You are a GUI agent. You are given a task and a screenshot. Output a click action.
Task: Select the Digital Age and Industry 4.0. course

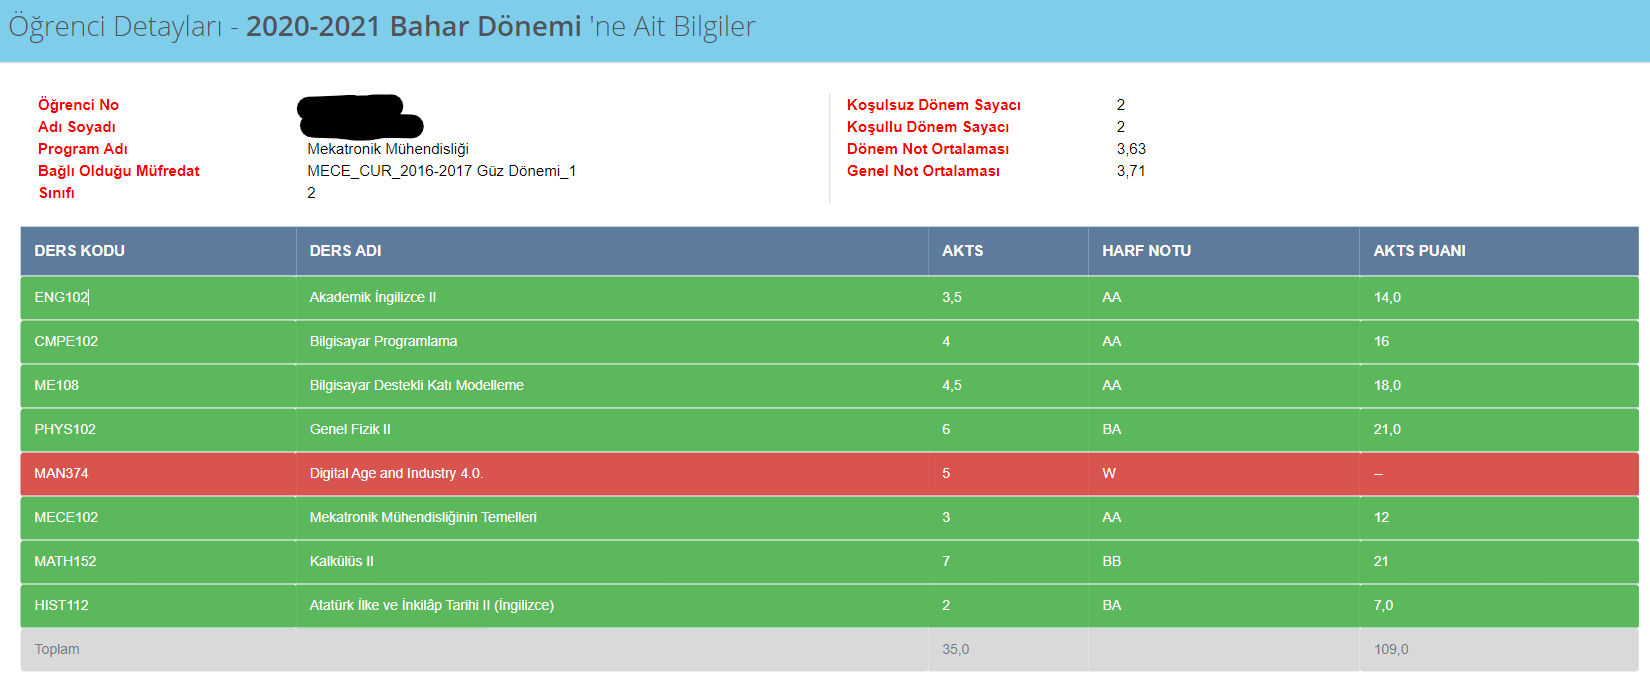tap(396, 473)
